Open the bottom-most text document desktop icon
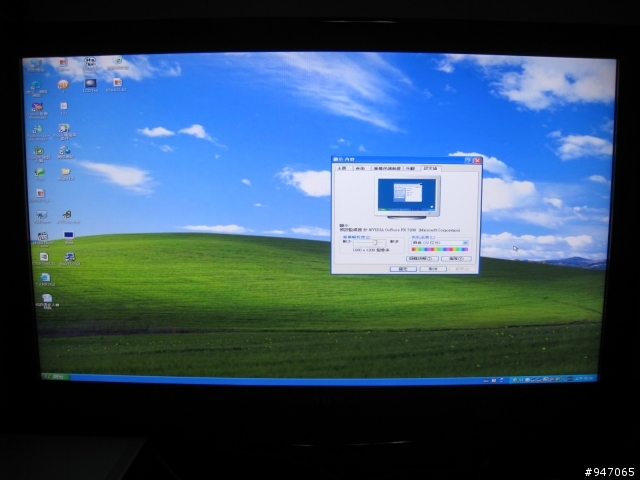This screenshot has height=480, width=640. point(47,301)
